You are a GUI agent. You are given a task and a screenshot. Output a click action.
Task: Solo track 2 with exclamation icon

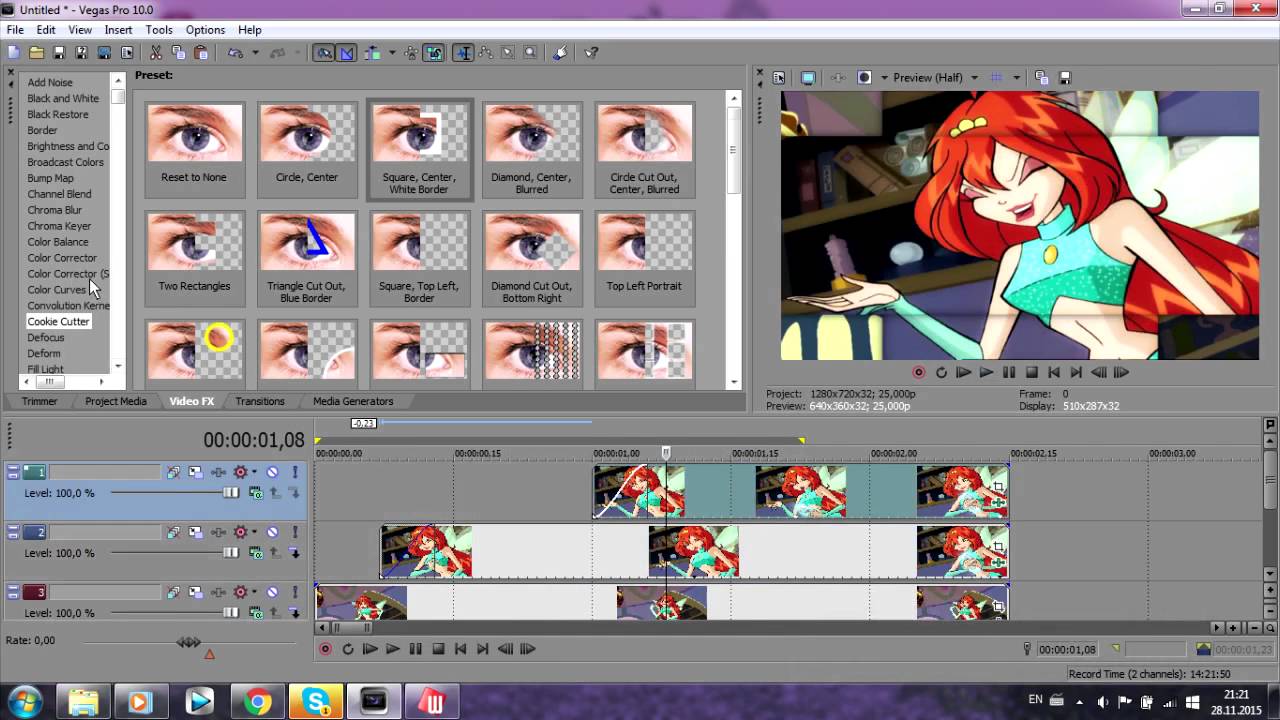coord(295,532)
